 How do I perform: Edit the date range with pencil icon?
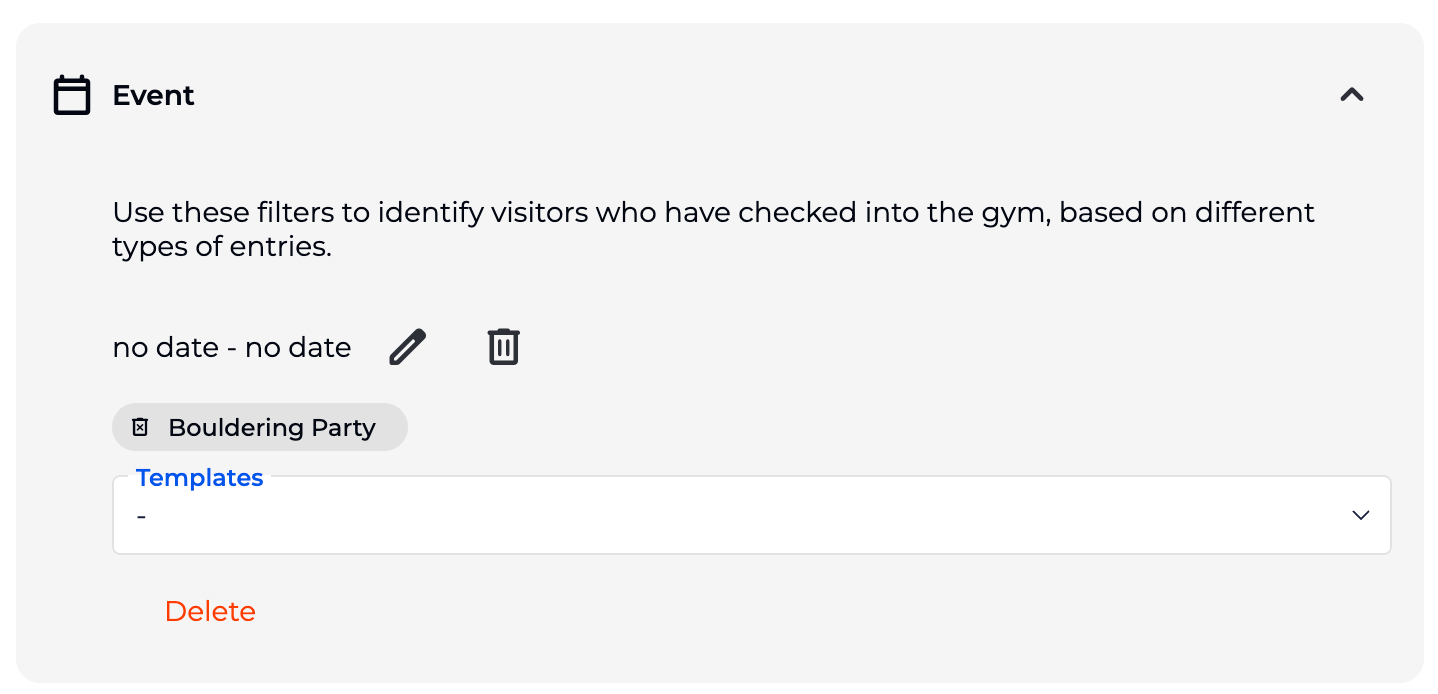tap(407, 347)
